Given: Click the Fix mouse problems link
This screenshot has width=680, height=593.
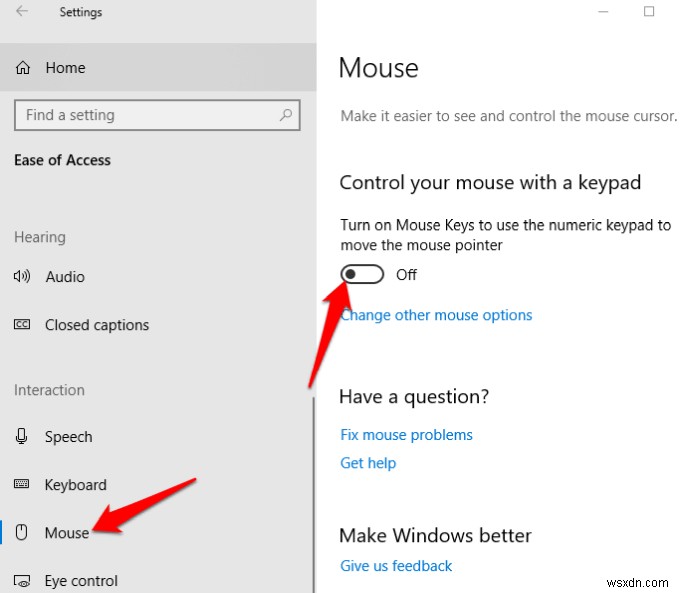Looking at the screenshot, I should click(406, 435).
